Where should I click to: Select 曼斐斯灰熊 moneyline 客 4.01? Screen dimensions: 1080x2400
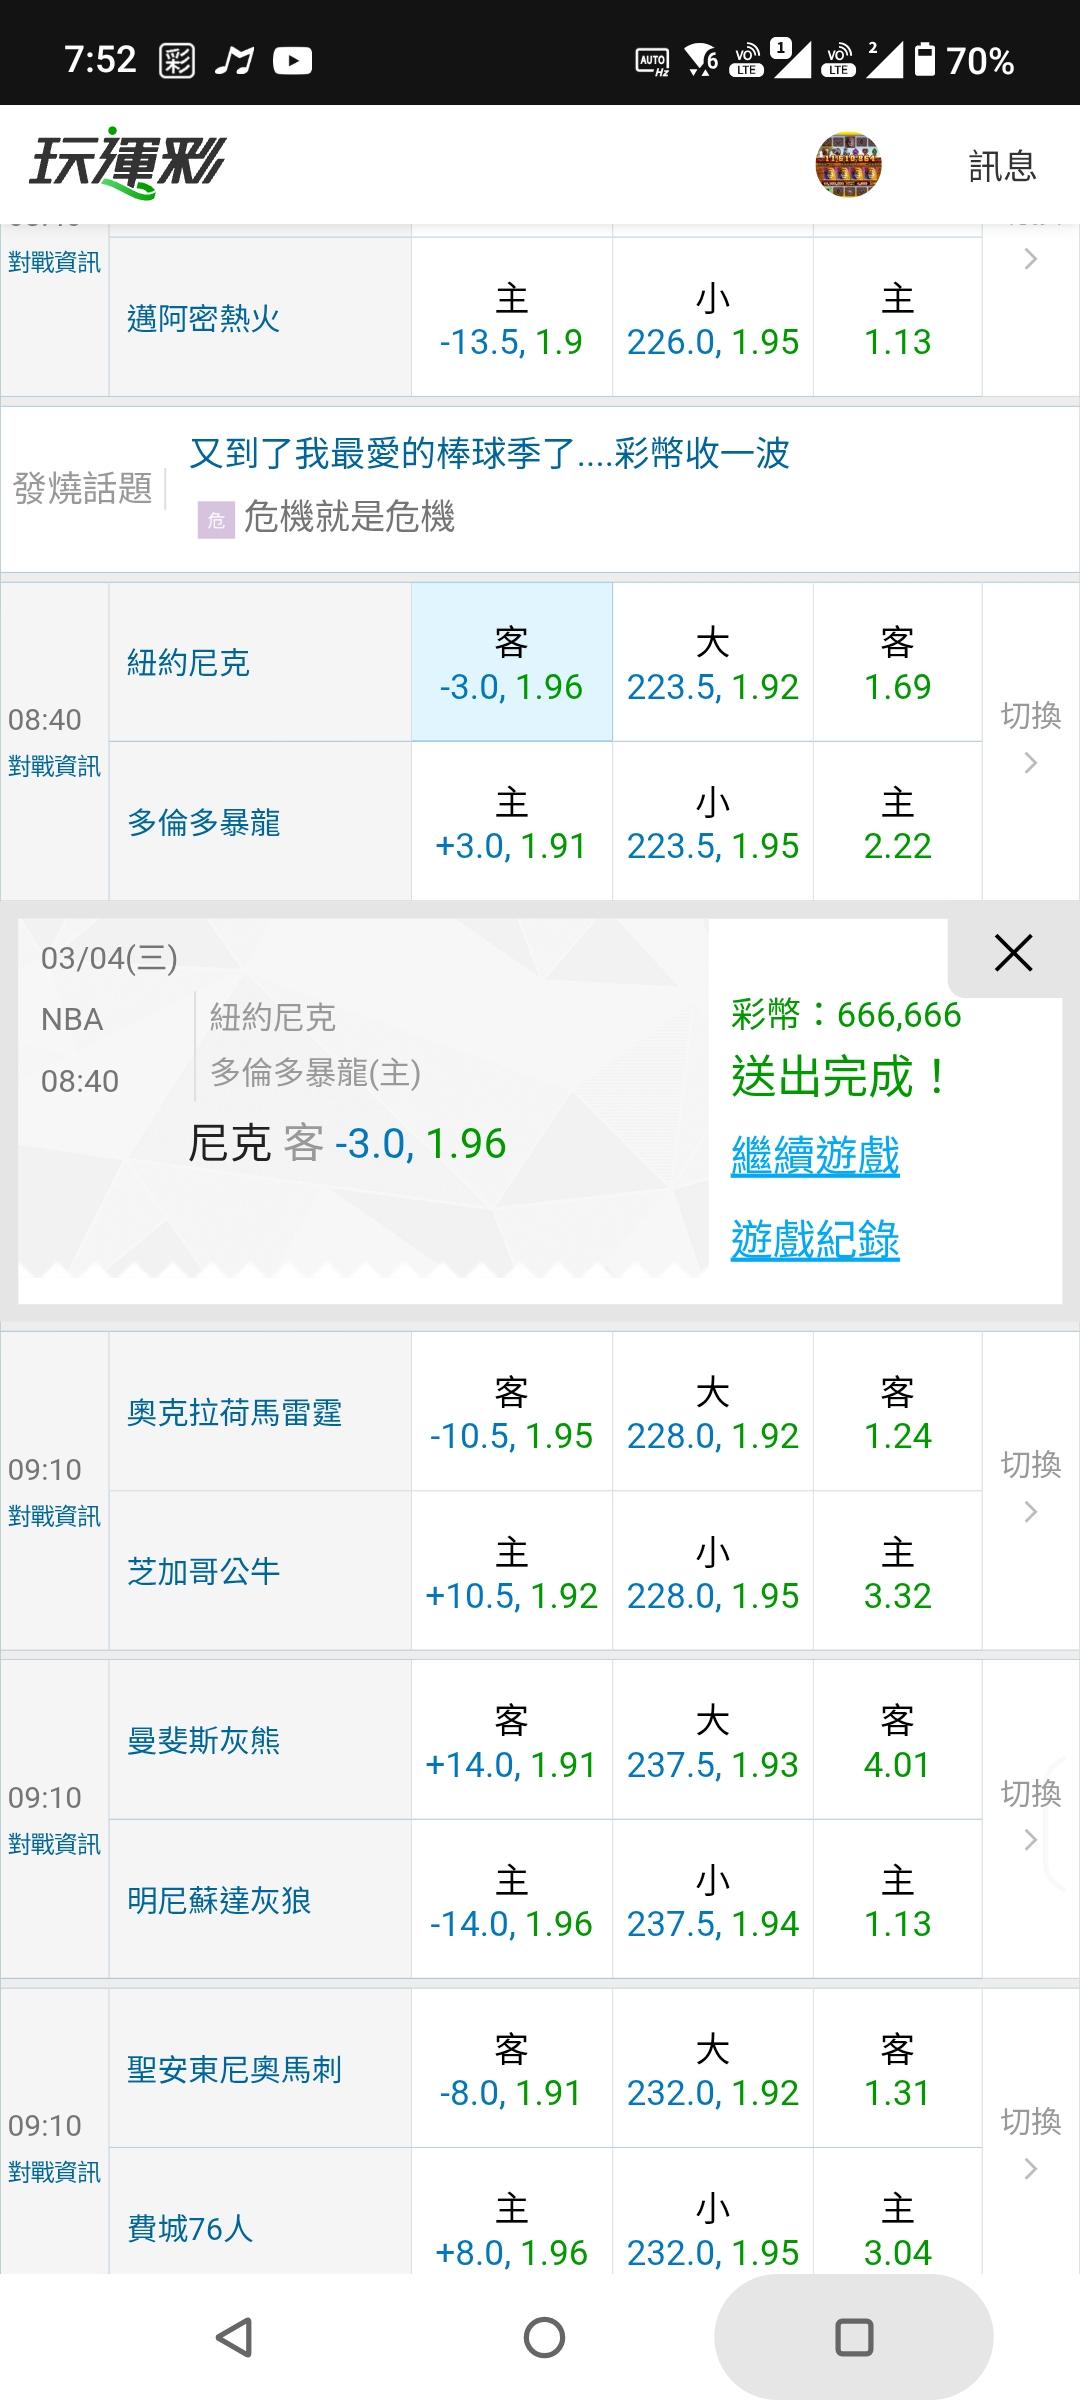897,1741
